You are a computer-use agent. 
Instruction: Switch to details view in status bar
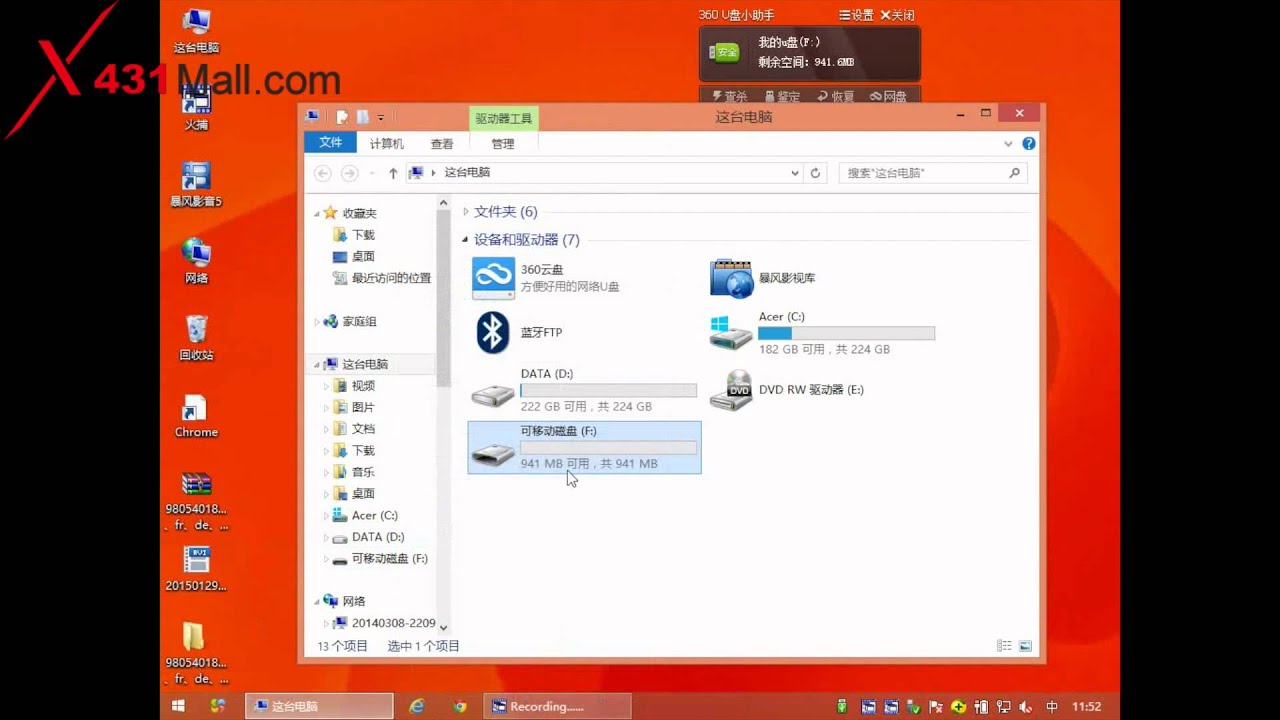pyautogui.click(x=1004, y=647)
